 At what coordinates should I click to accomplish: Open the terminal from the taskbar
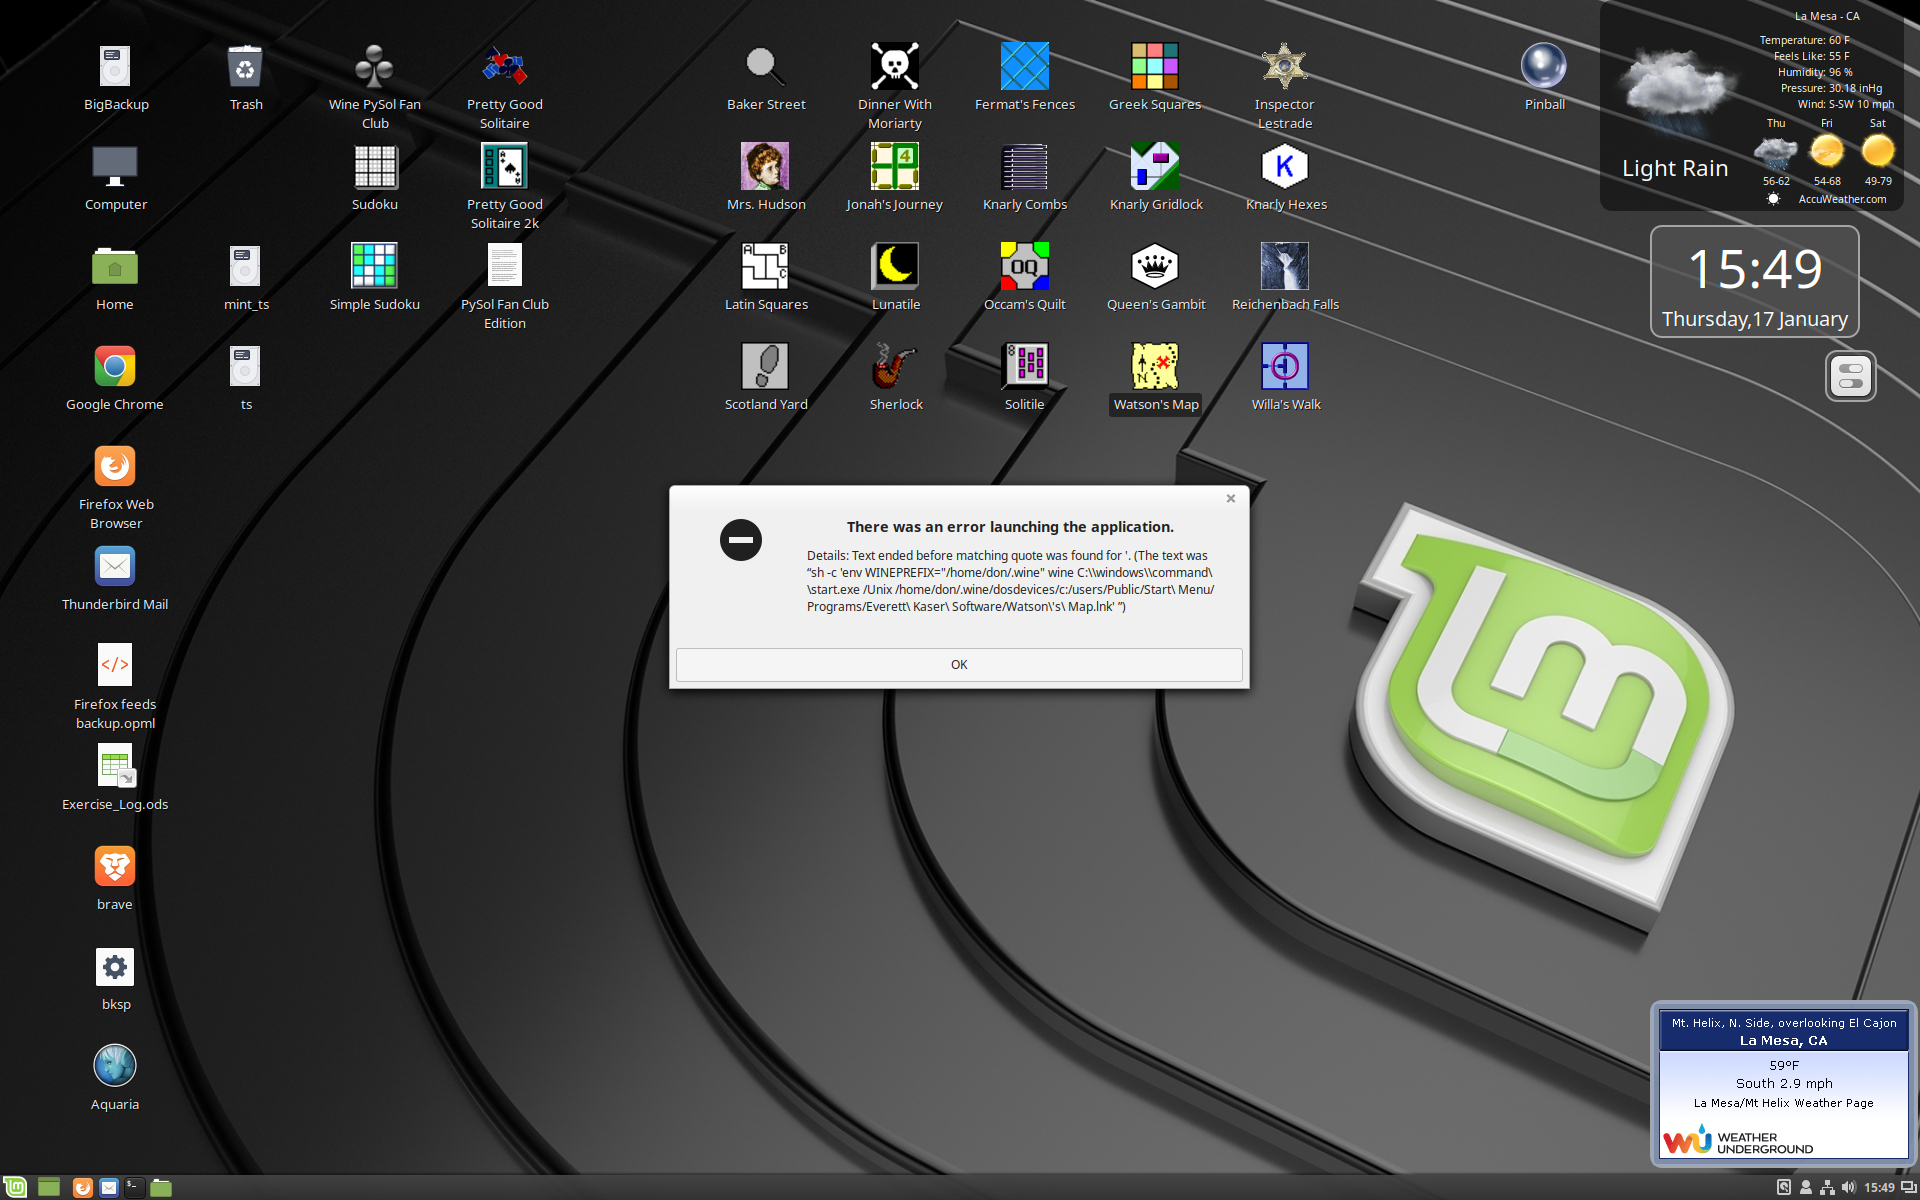tap(133, 1188)
